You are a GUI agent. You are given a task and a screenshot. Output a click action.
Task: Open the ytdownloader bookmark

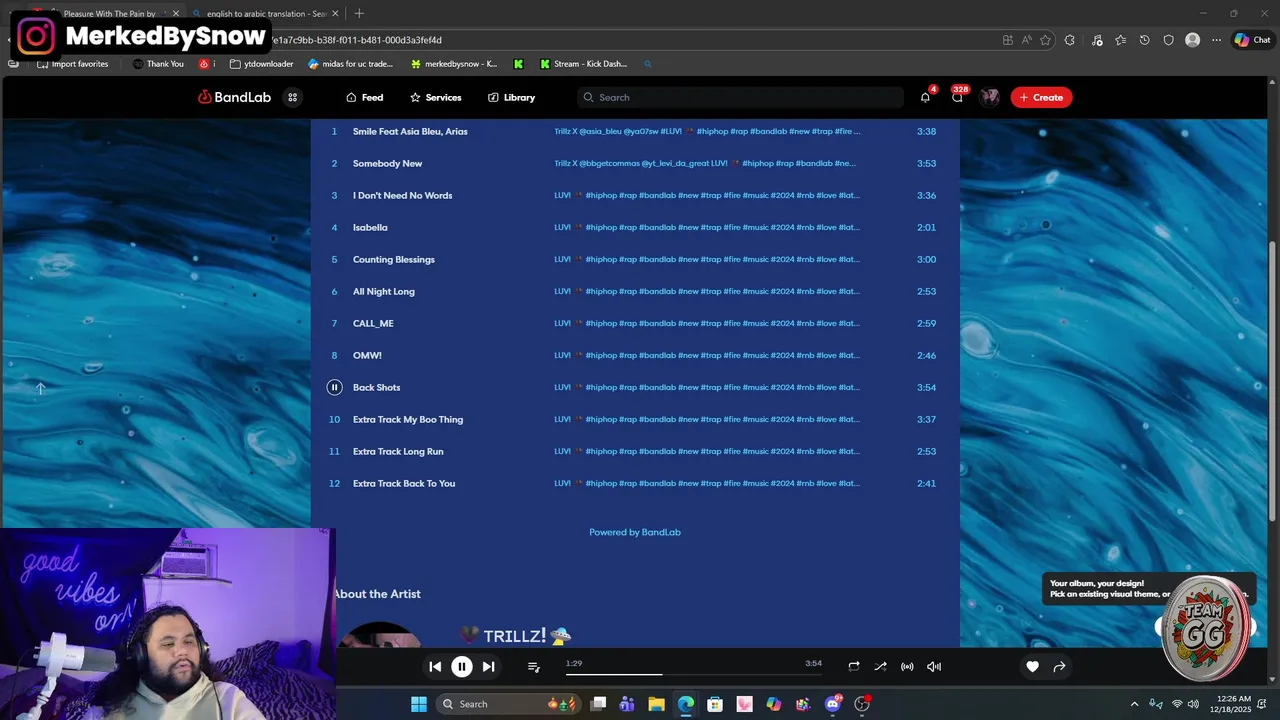[261, 64]
